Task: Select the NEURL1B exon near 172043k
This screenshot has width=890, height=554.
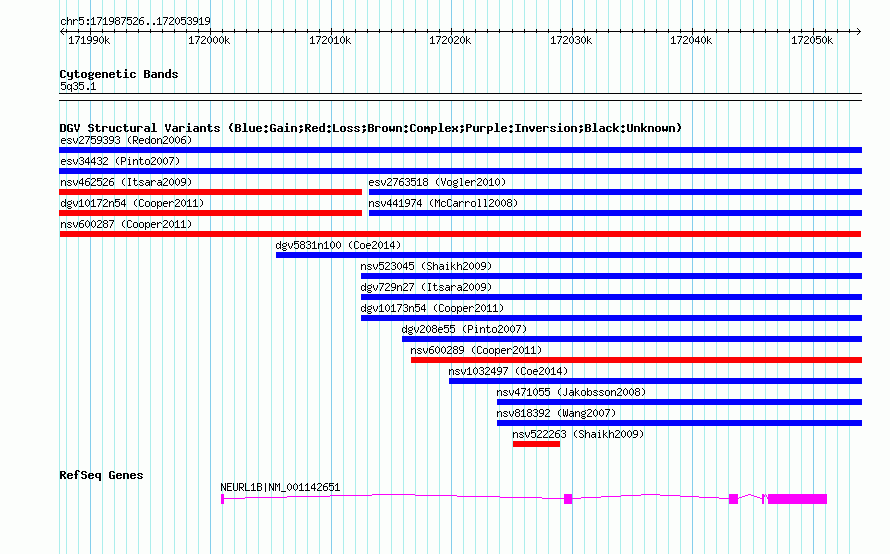Action: (733, 499)
